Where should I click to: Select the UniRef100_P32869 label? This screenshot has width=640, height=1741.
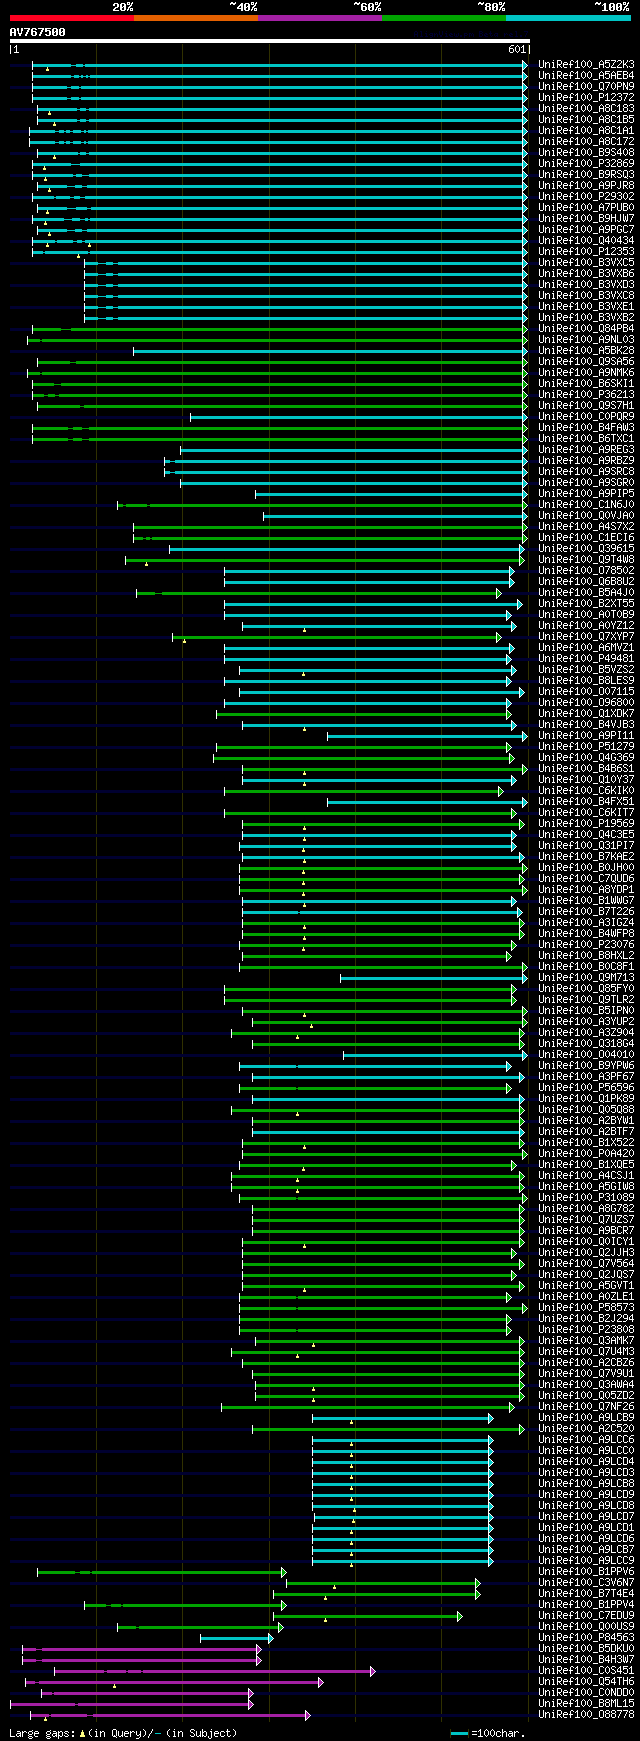586,164
